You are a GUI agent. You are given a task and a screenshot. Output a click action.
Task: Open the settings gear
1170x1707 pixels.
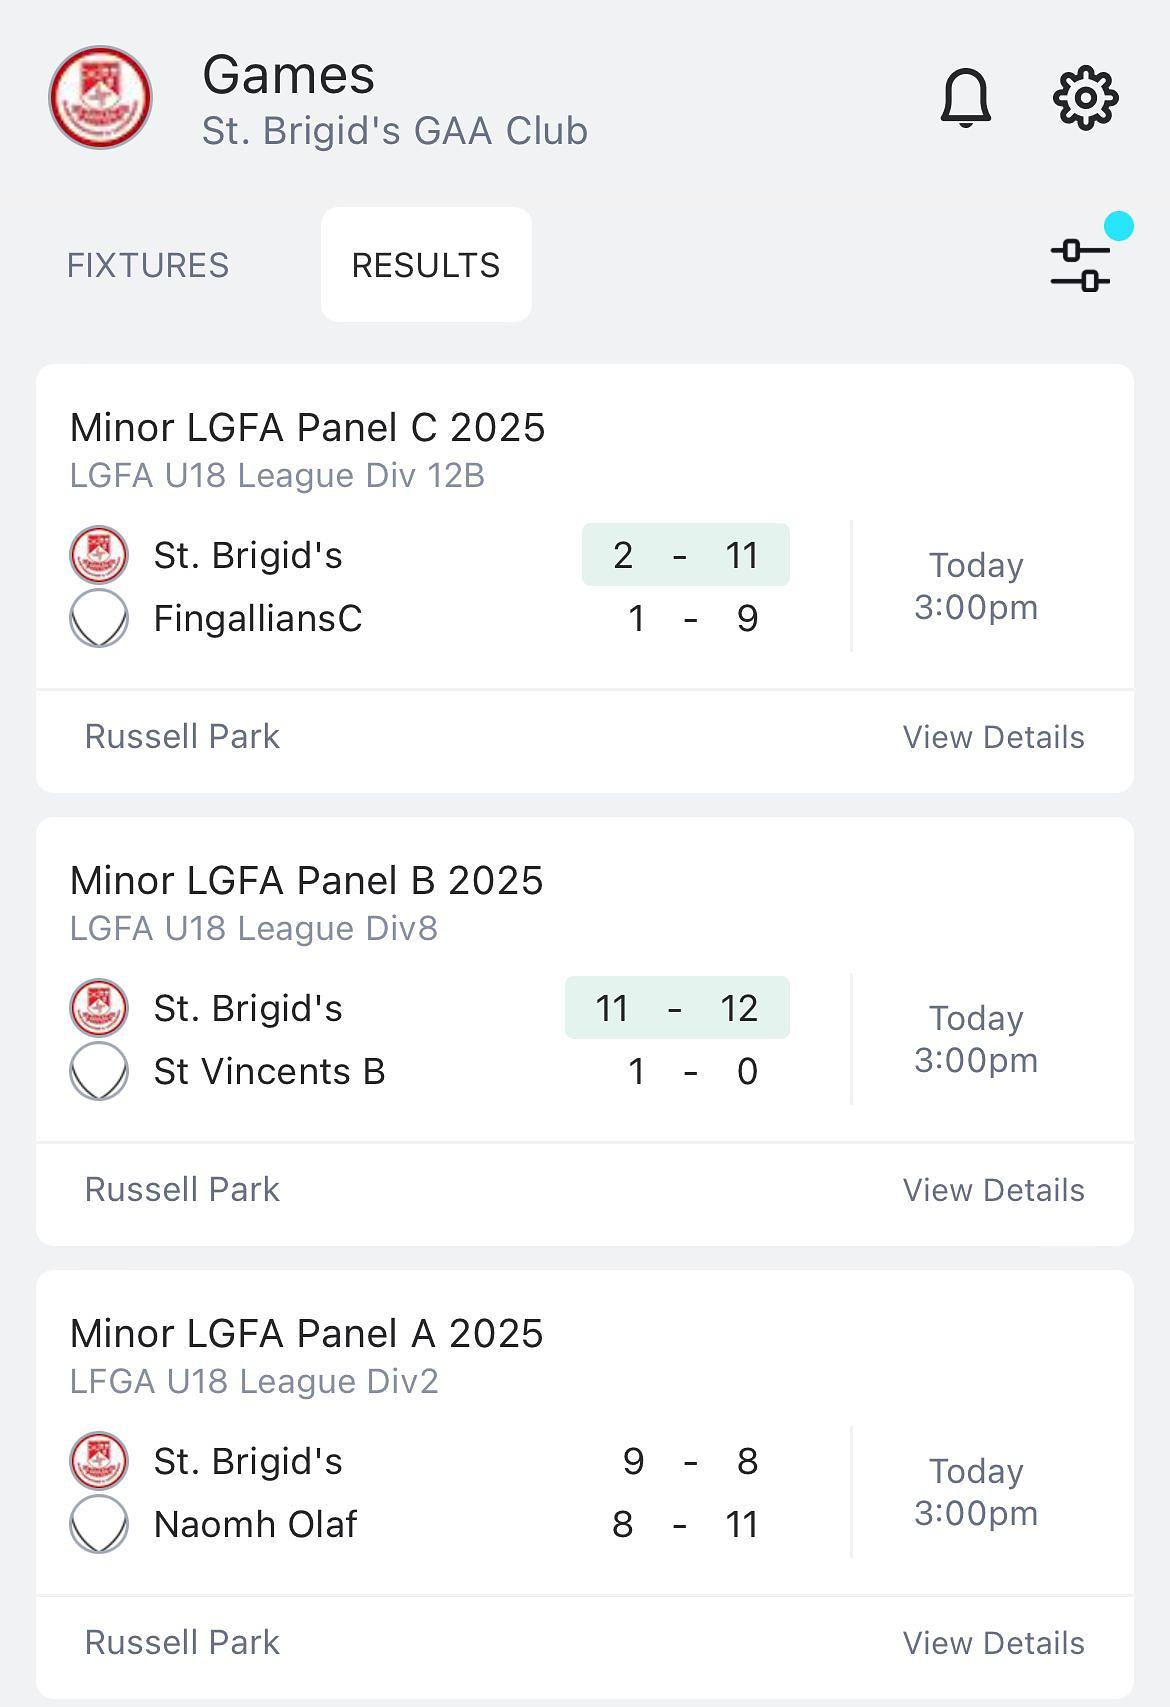(1085, 98)
